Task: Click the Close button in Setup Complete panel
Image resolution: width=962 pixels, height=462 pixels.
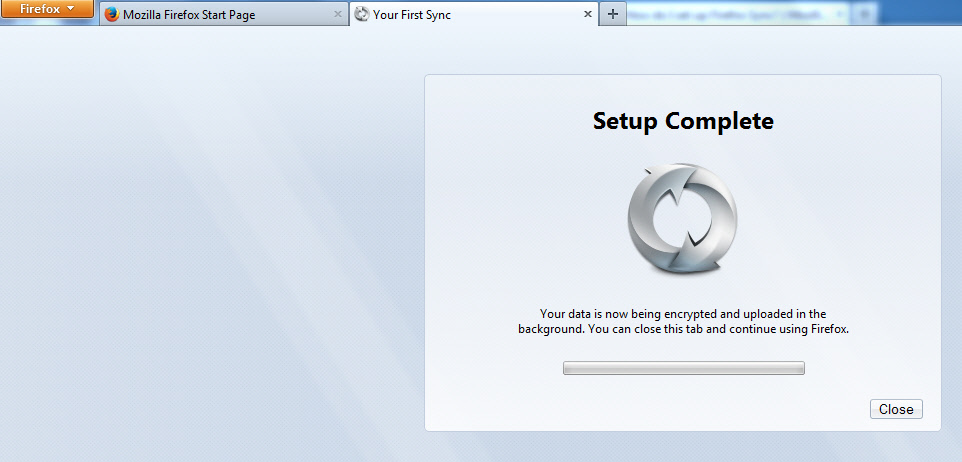Action: 896,409
